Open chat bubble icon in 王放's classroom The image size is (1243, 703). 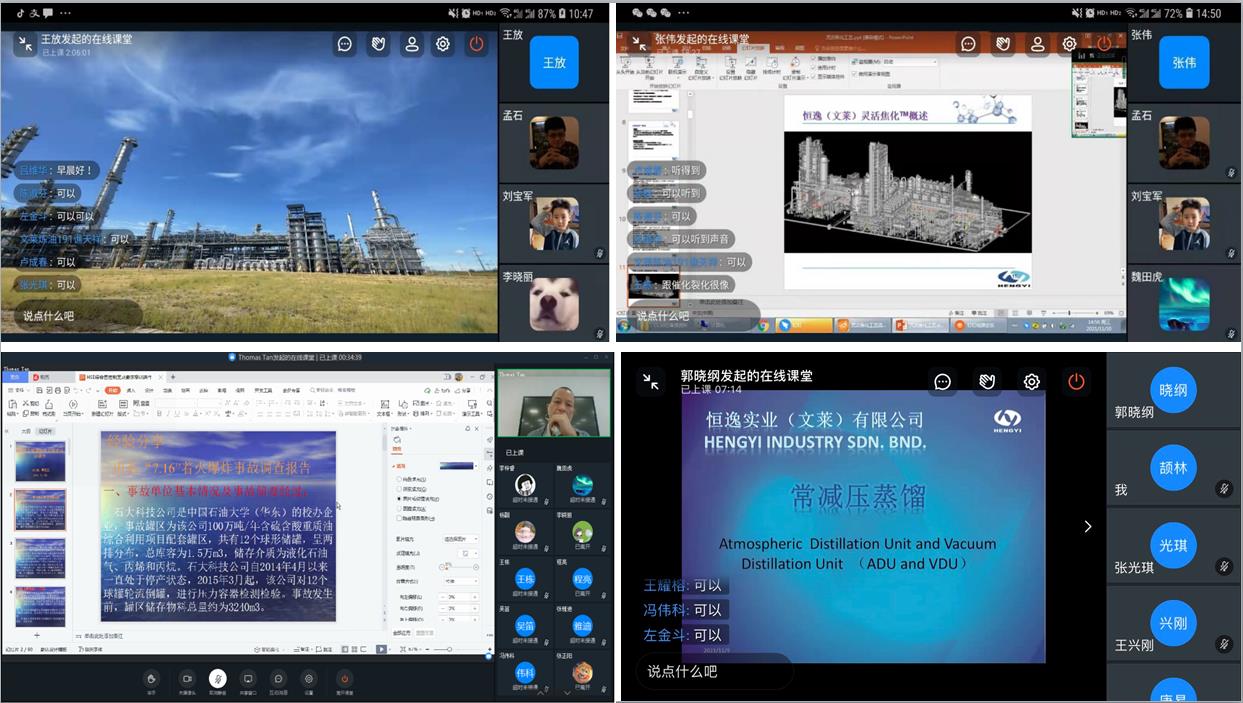(345, 44)
